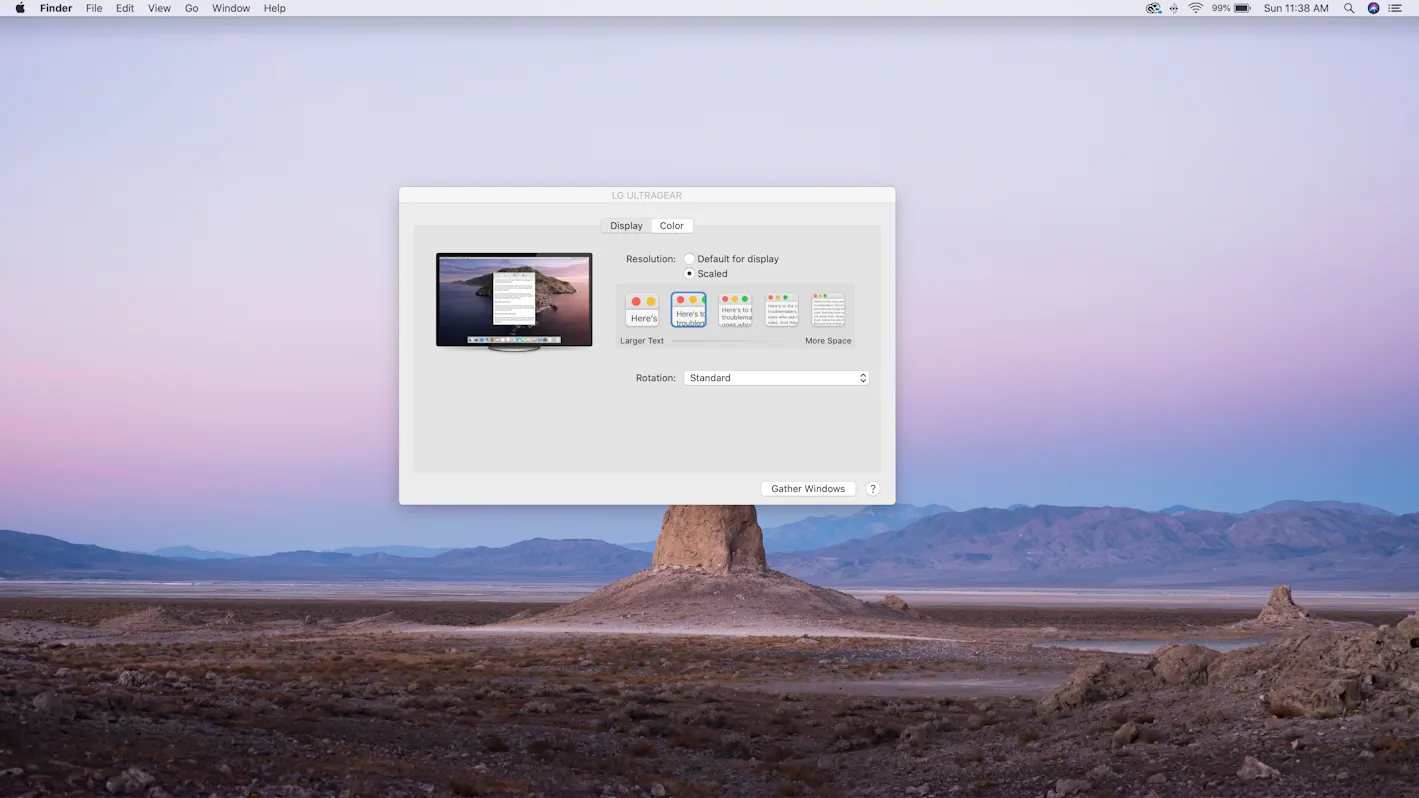
Task: Click the date and time clock
Action: coord(1296,8)
